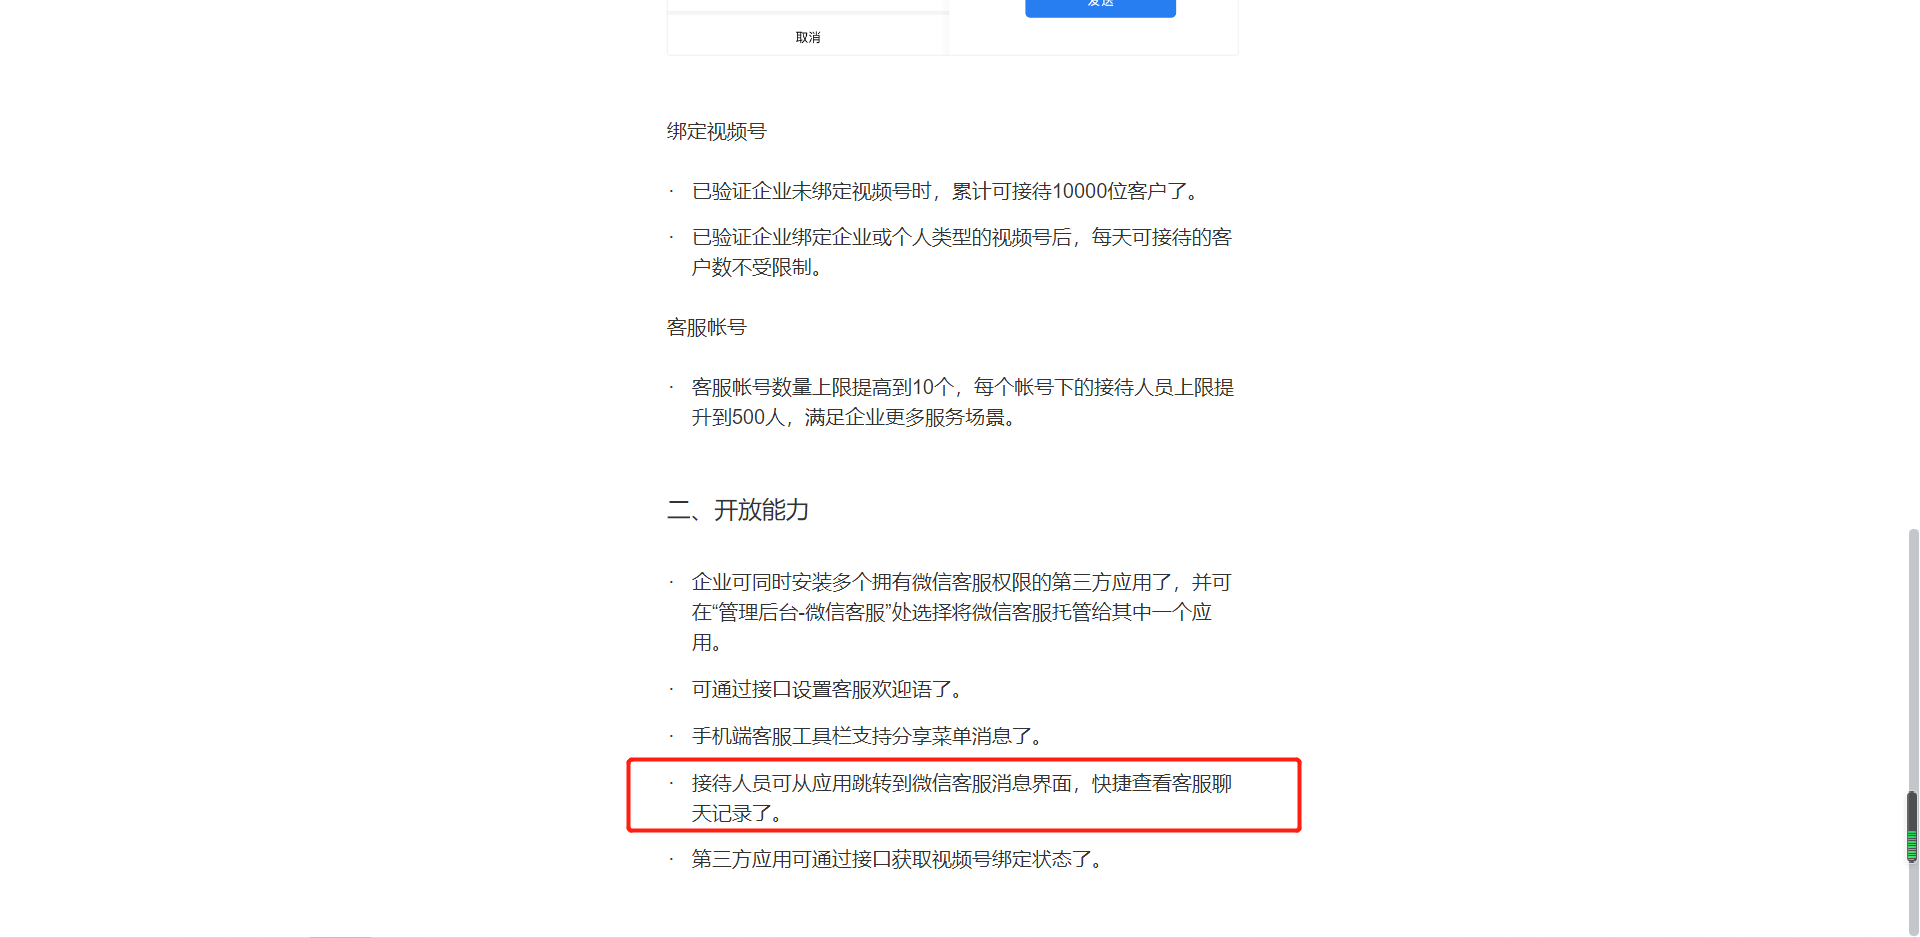
Task: Click the bullet about 客服帐号数量上限提高到10个
Action: (x=963, y=402)
